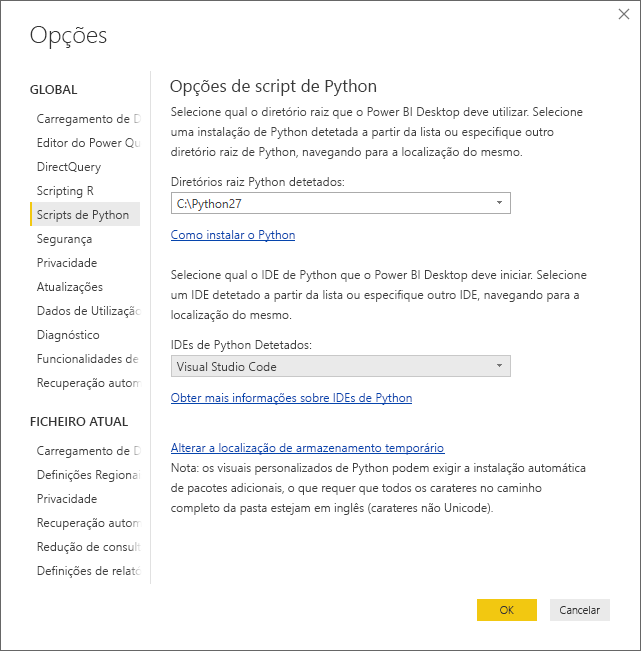Viewport: 641px width, 651px height.
Task: Click the Diretórios raiz Python detetados label
Action: [257, 182]
